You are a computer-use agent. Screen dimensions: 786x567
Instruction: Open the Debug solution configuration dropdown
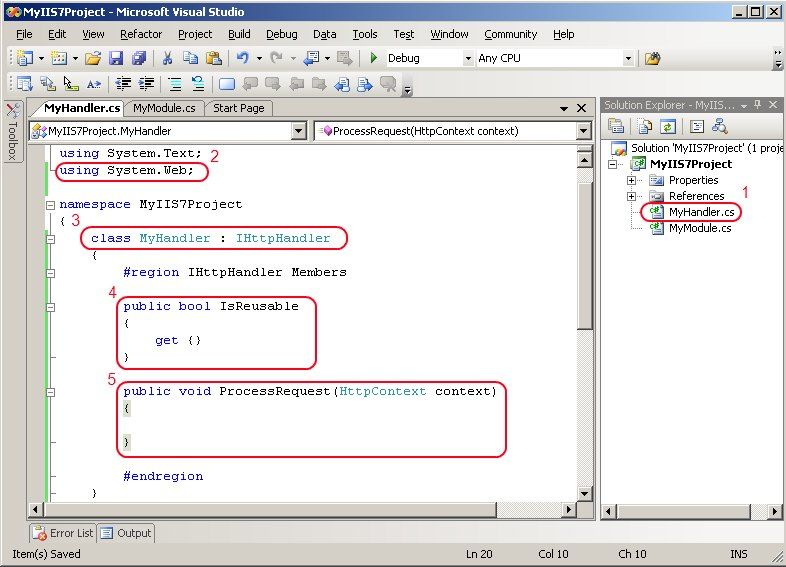pyautogui.click(x=468, y=59)
